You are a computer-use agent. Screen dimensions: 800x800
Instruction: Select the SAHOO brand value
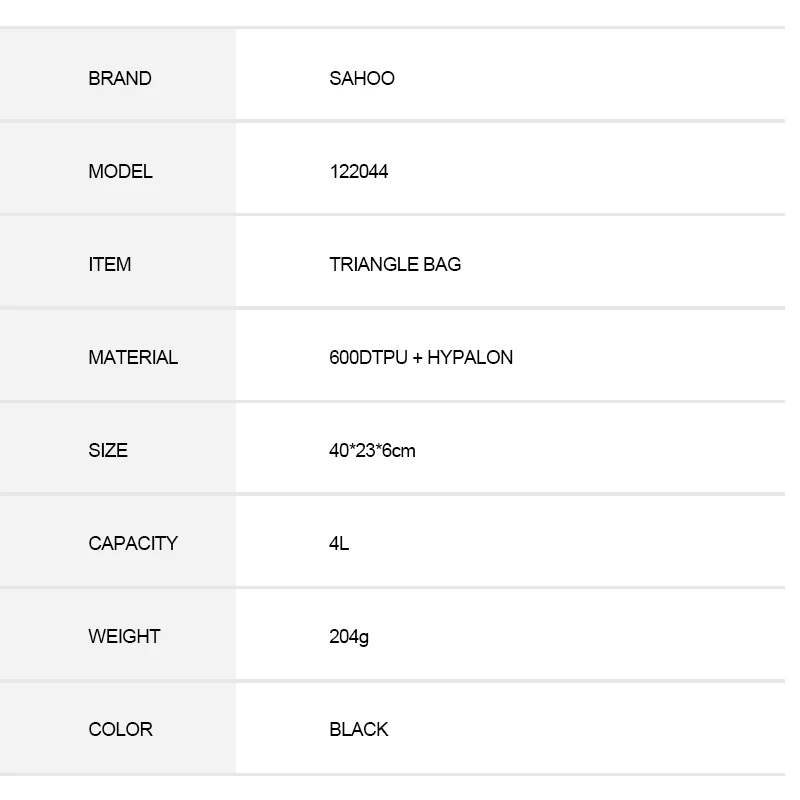pos(362,79)
